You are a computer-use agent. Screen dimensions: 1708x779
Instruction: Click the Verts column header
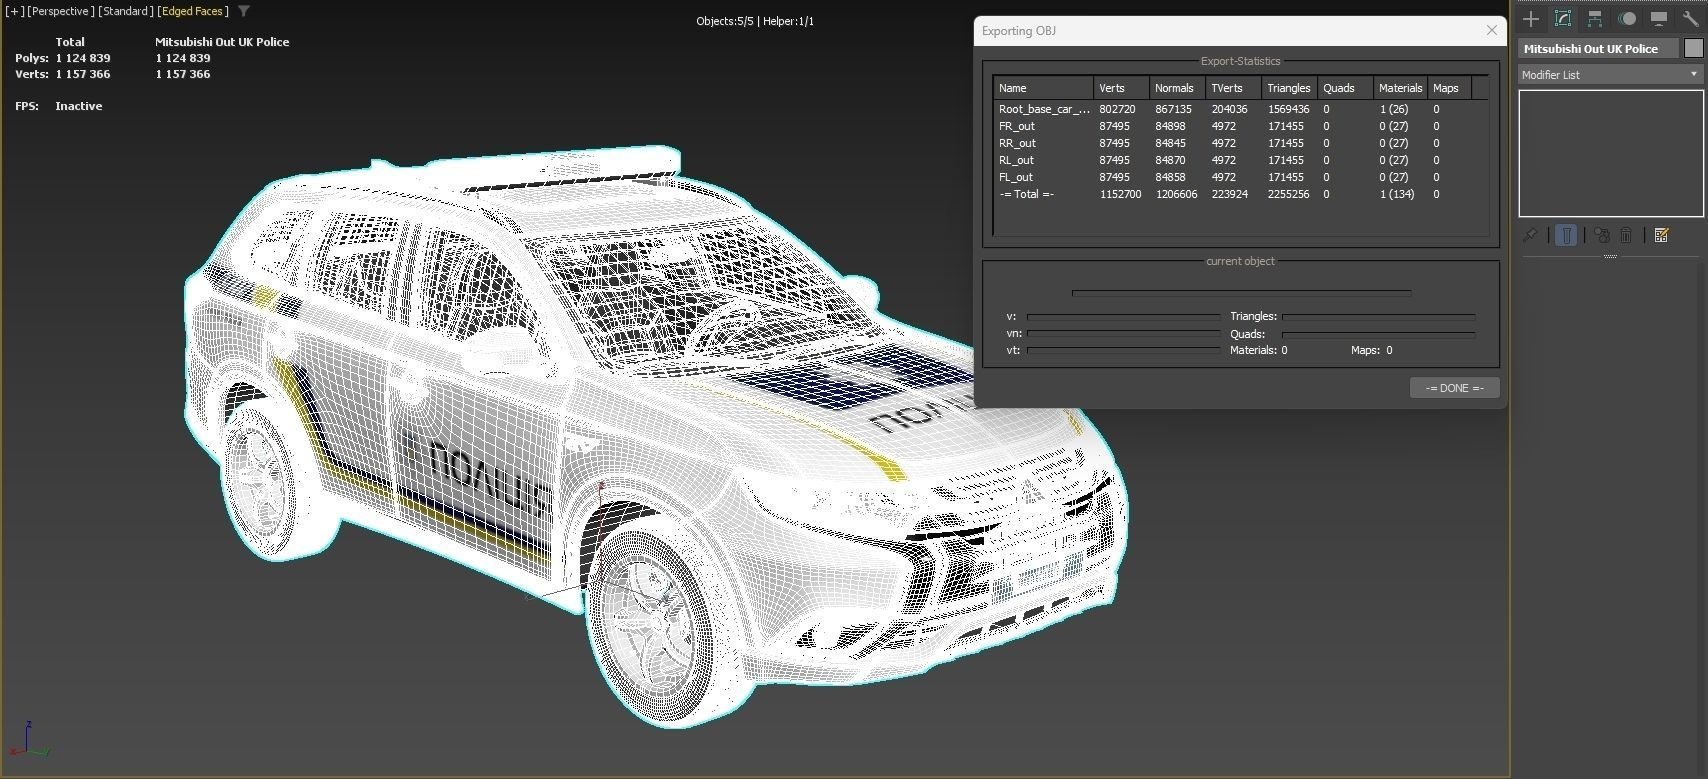click(x=1121, y=88)
